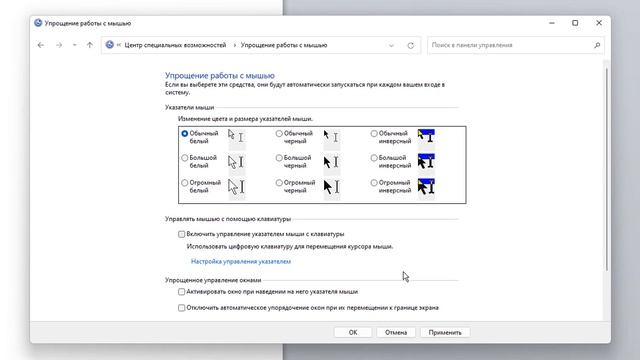This screenshot has width=640, height=360.
Task: Click the vertical scrollbar thumb
Action: [x=607, y=169]
